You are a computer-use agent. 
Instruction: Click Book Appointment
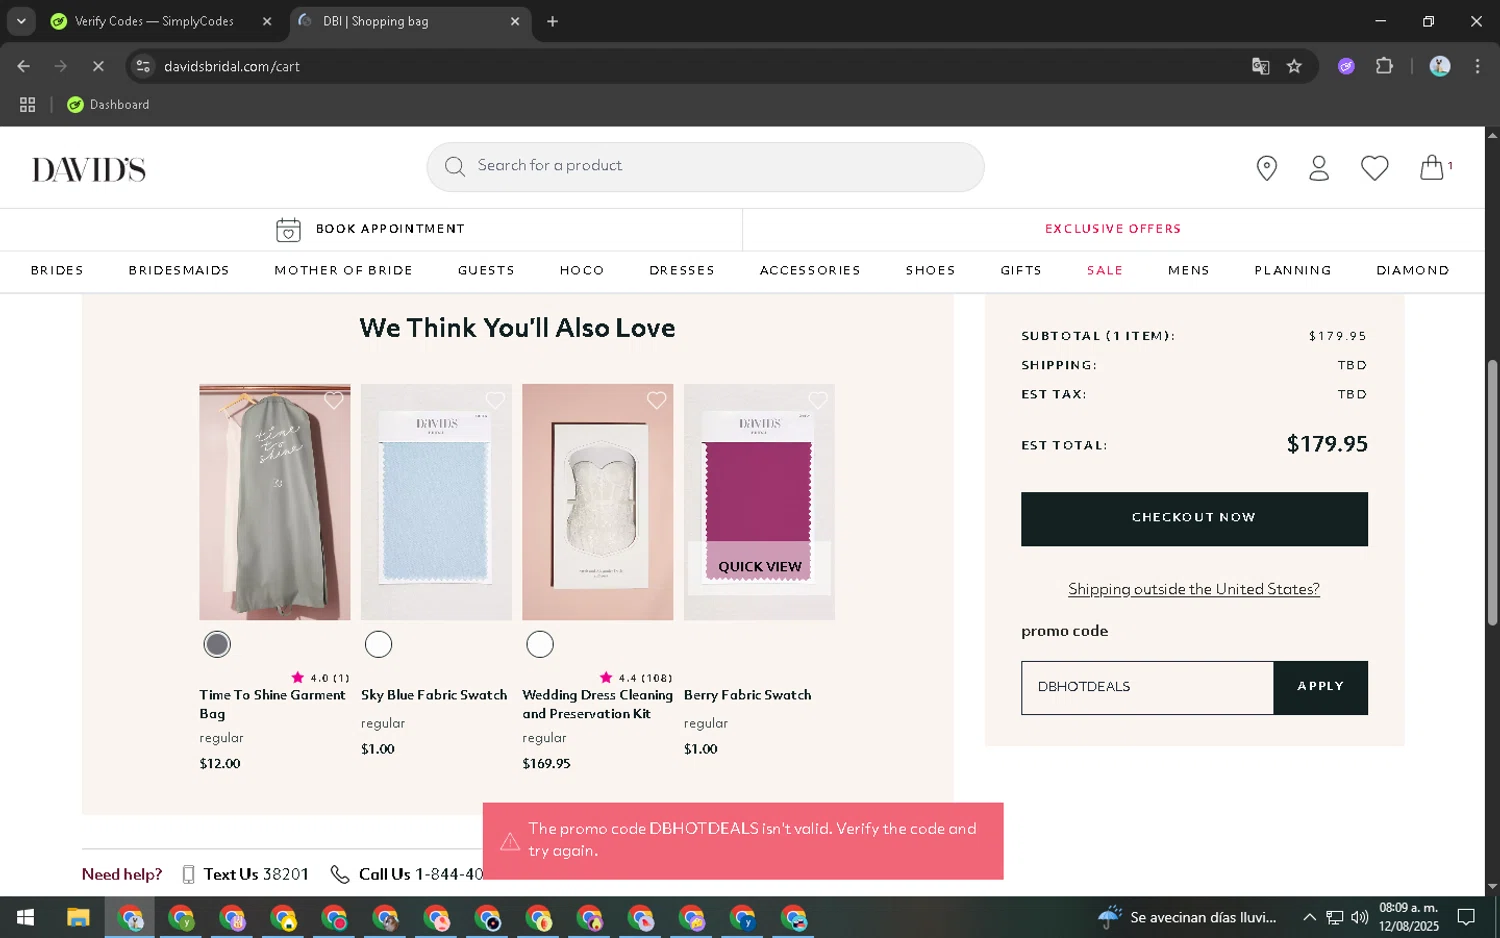pyautogui.click(x=390, y=229)
